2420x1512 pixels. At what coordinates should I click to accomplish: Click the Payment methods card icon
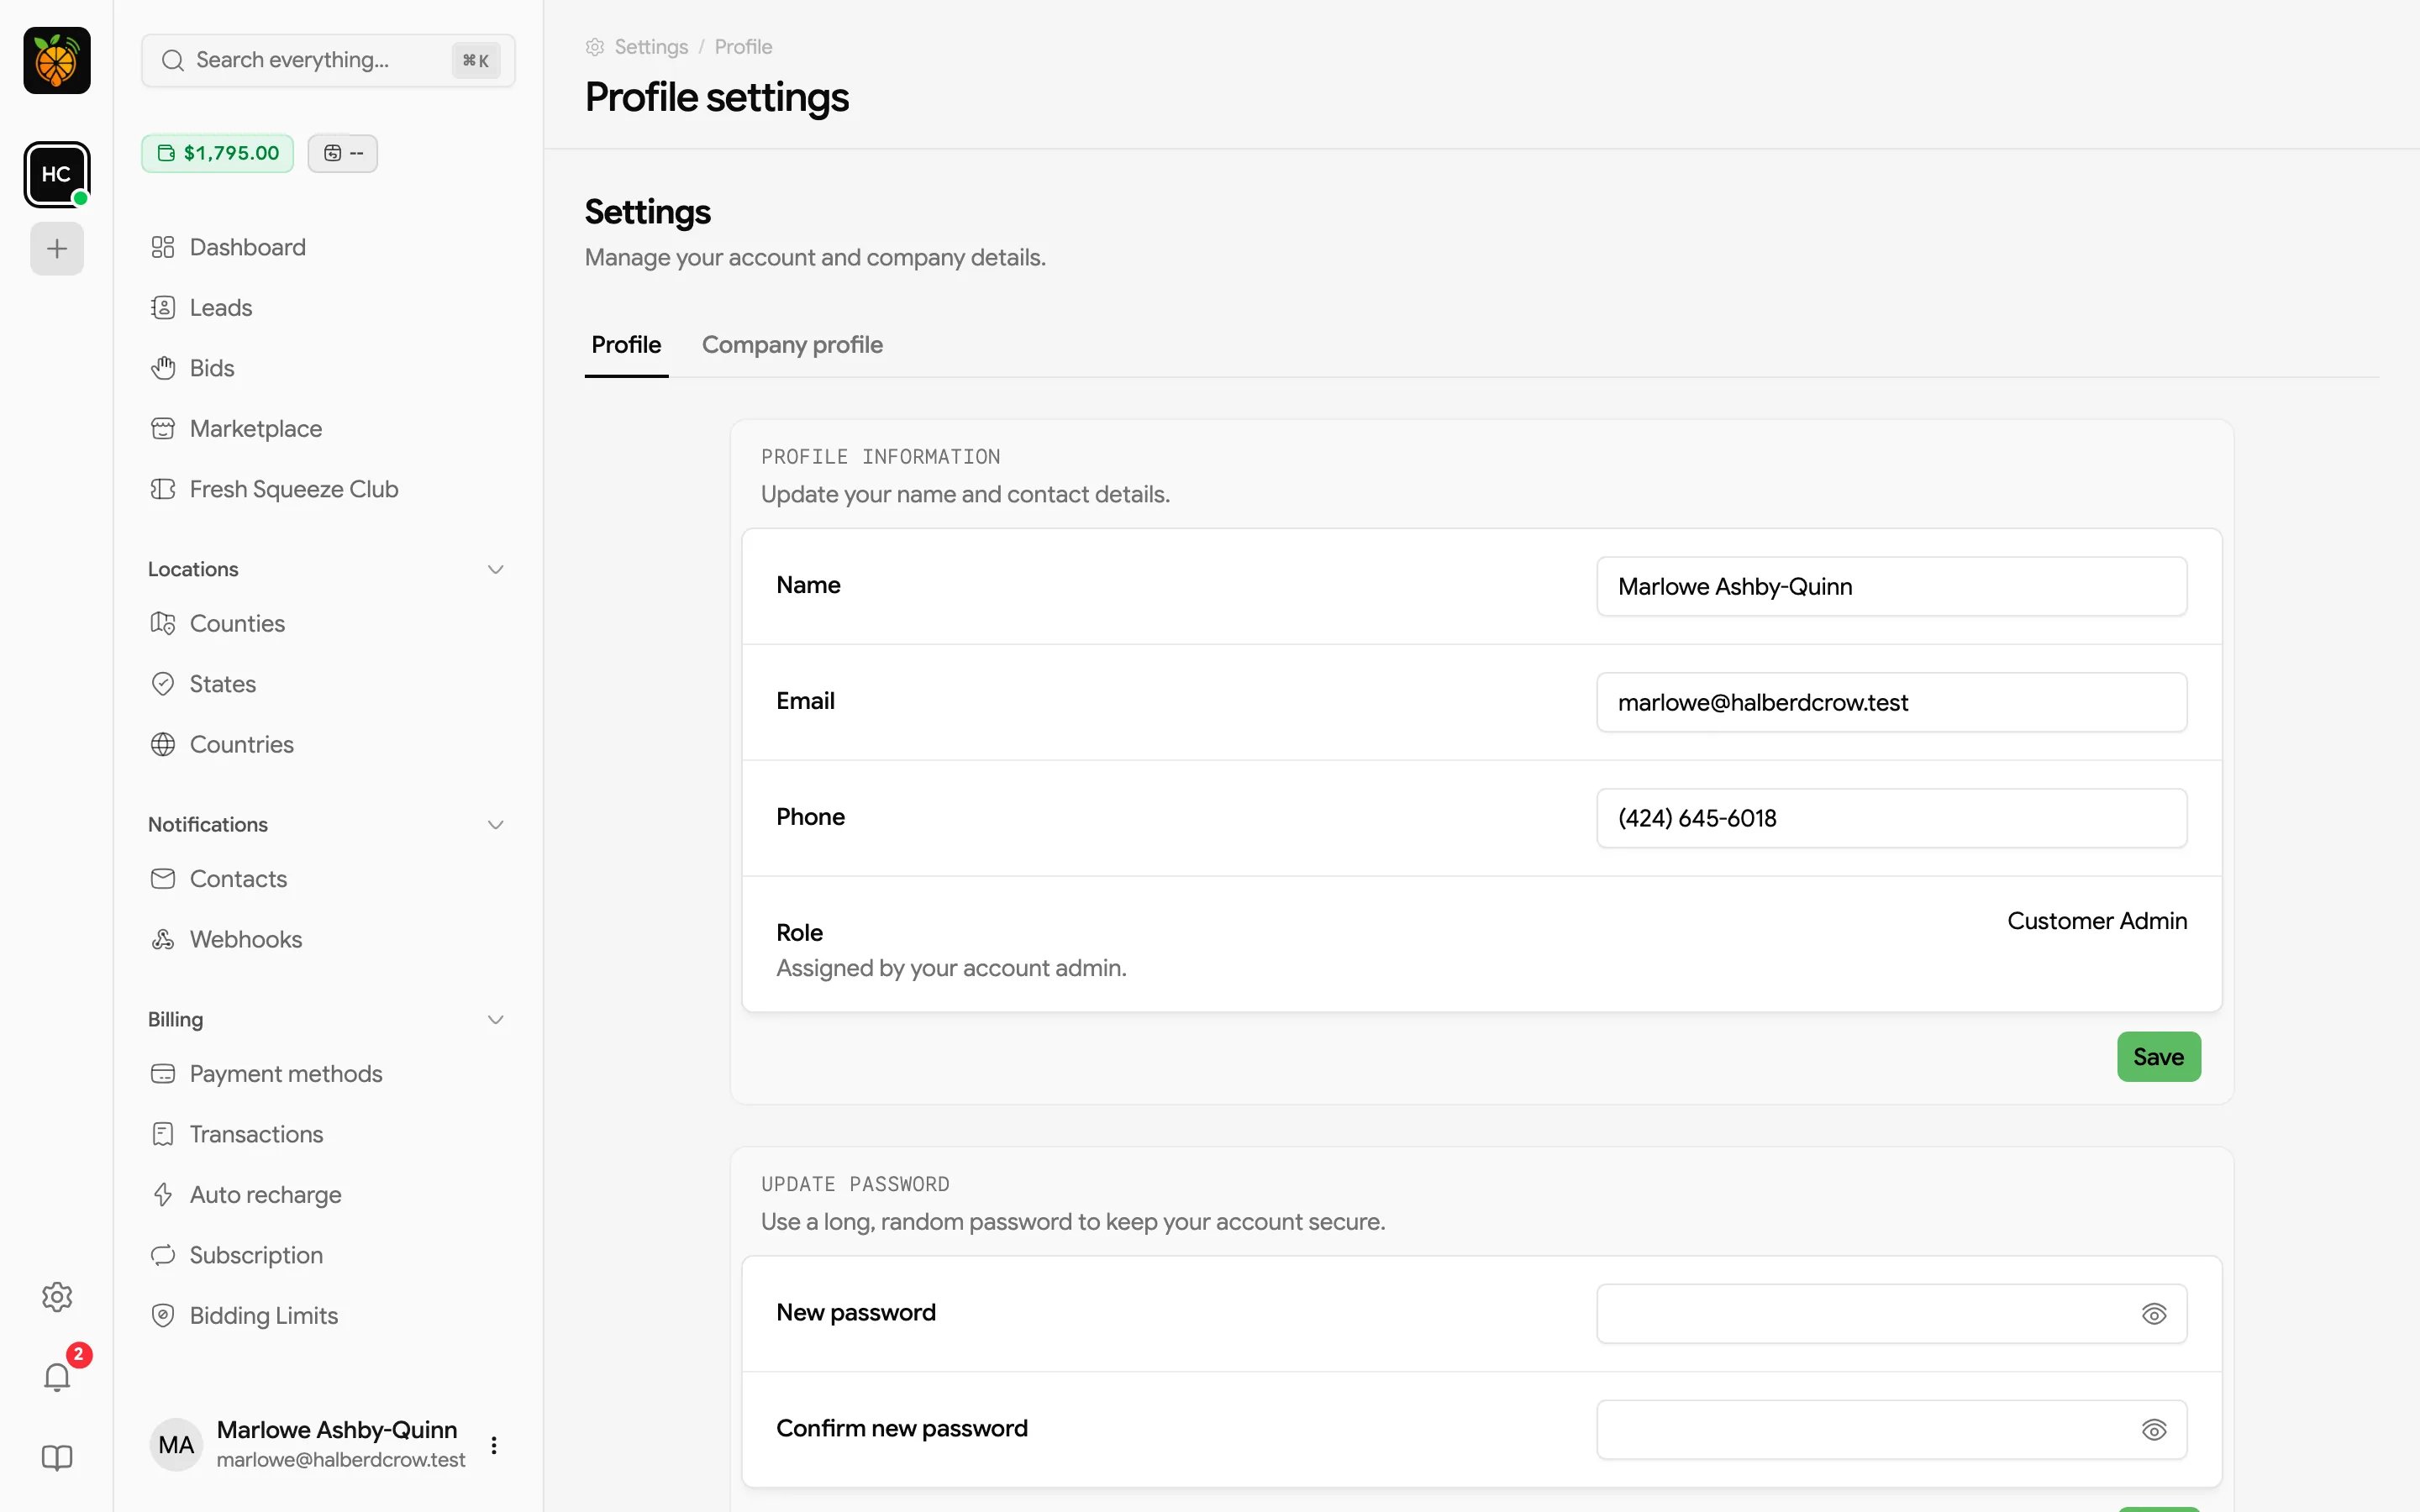click(x=163, y=1073)
